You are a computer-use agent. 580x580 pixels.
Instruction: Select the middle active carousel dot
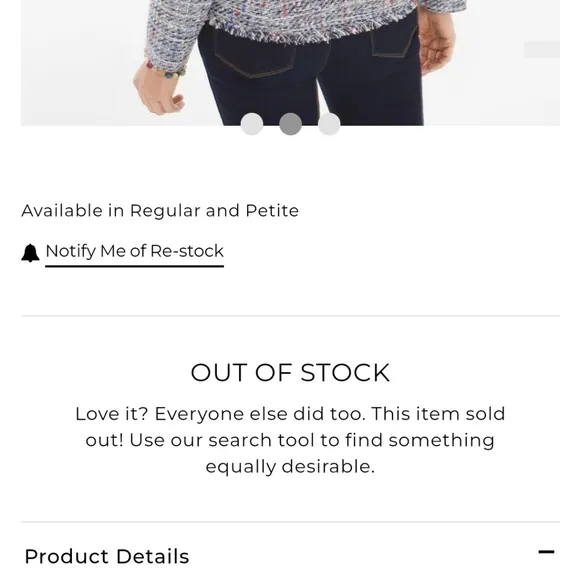290,124
